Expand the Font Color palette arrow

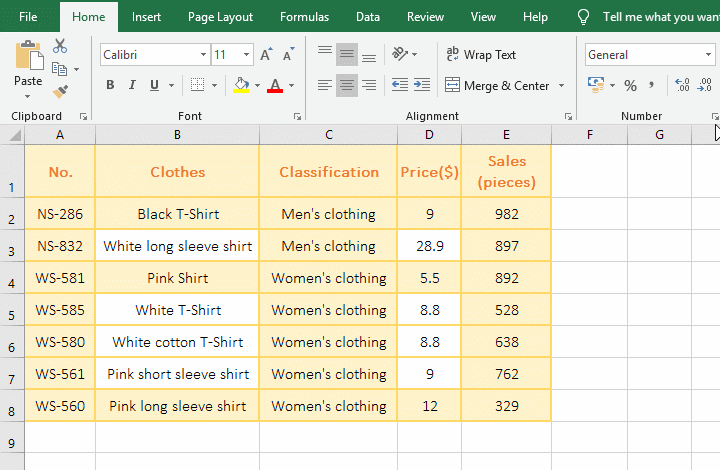click(291, 85)
